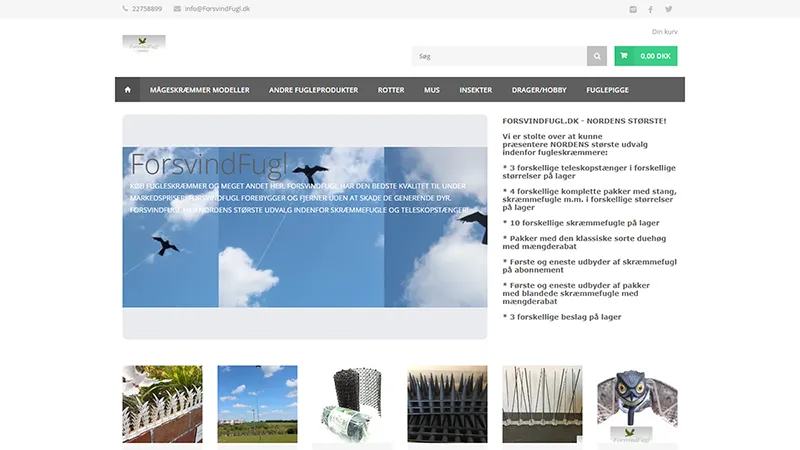Click the ForsvindFugl sky banner image
Viewport: 800px width, 450px height.
[x=305, y=227]
